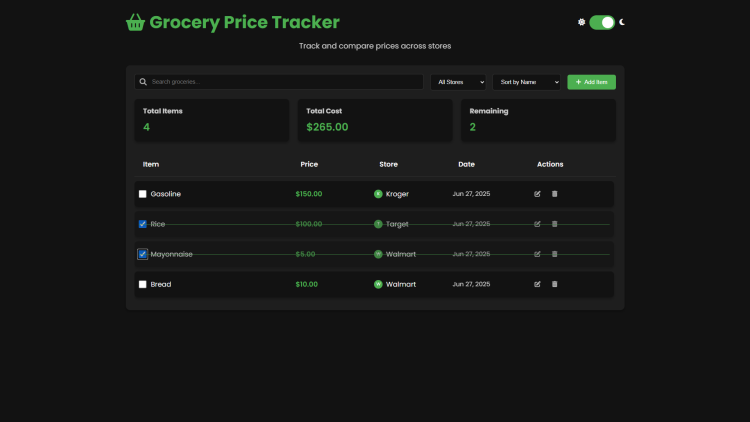Image resolution: width=750 pixels, height=422 pixels.
Task: Click the Price column header
Action: tap(309, 164)
